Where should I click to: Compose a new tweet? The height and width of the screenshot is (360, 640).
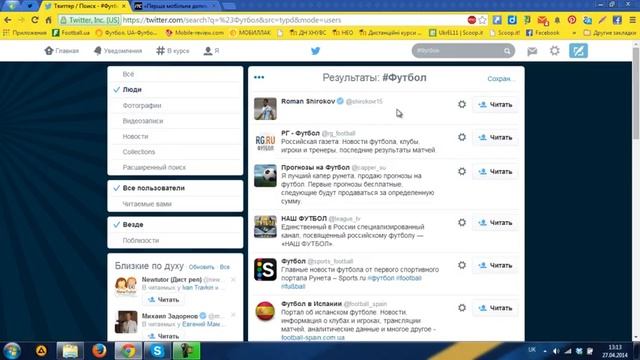[x=578, y=51]
